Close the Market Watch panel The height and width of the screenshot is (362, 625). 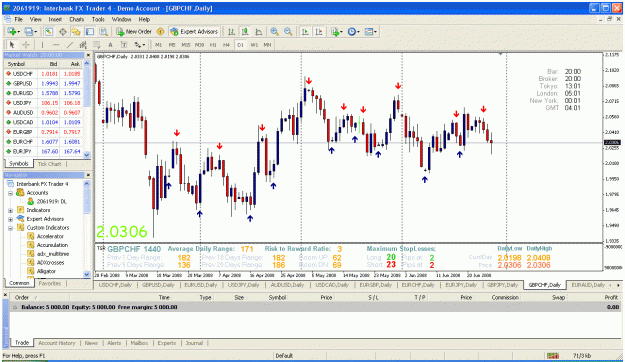click(x=88, y=55)
